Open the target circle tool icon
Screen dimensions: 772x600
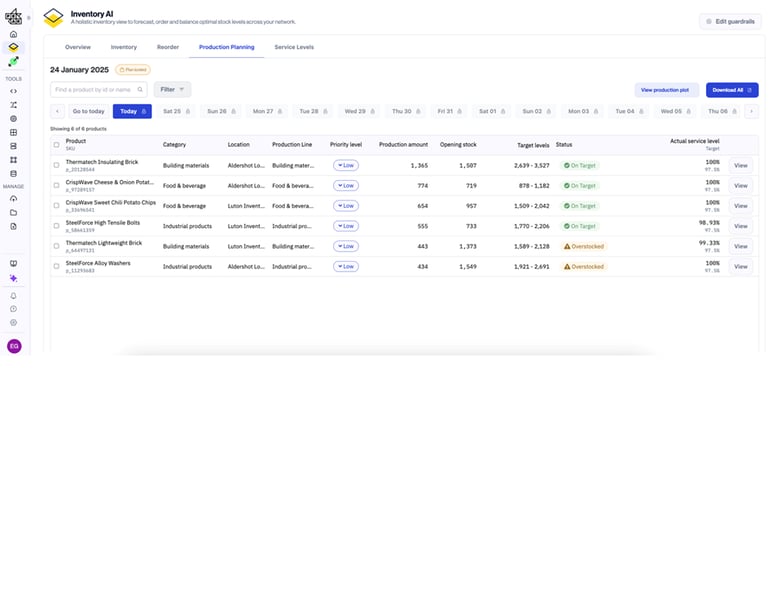[13, 119]
